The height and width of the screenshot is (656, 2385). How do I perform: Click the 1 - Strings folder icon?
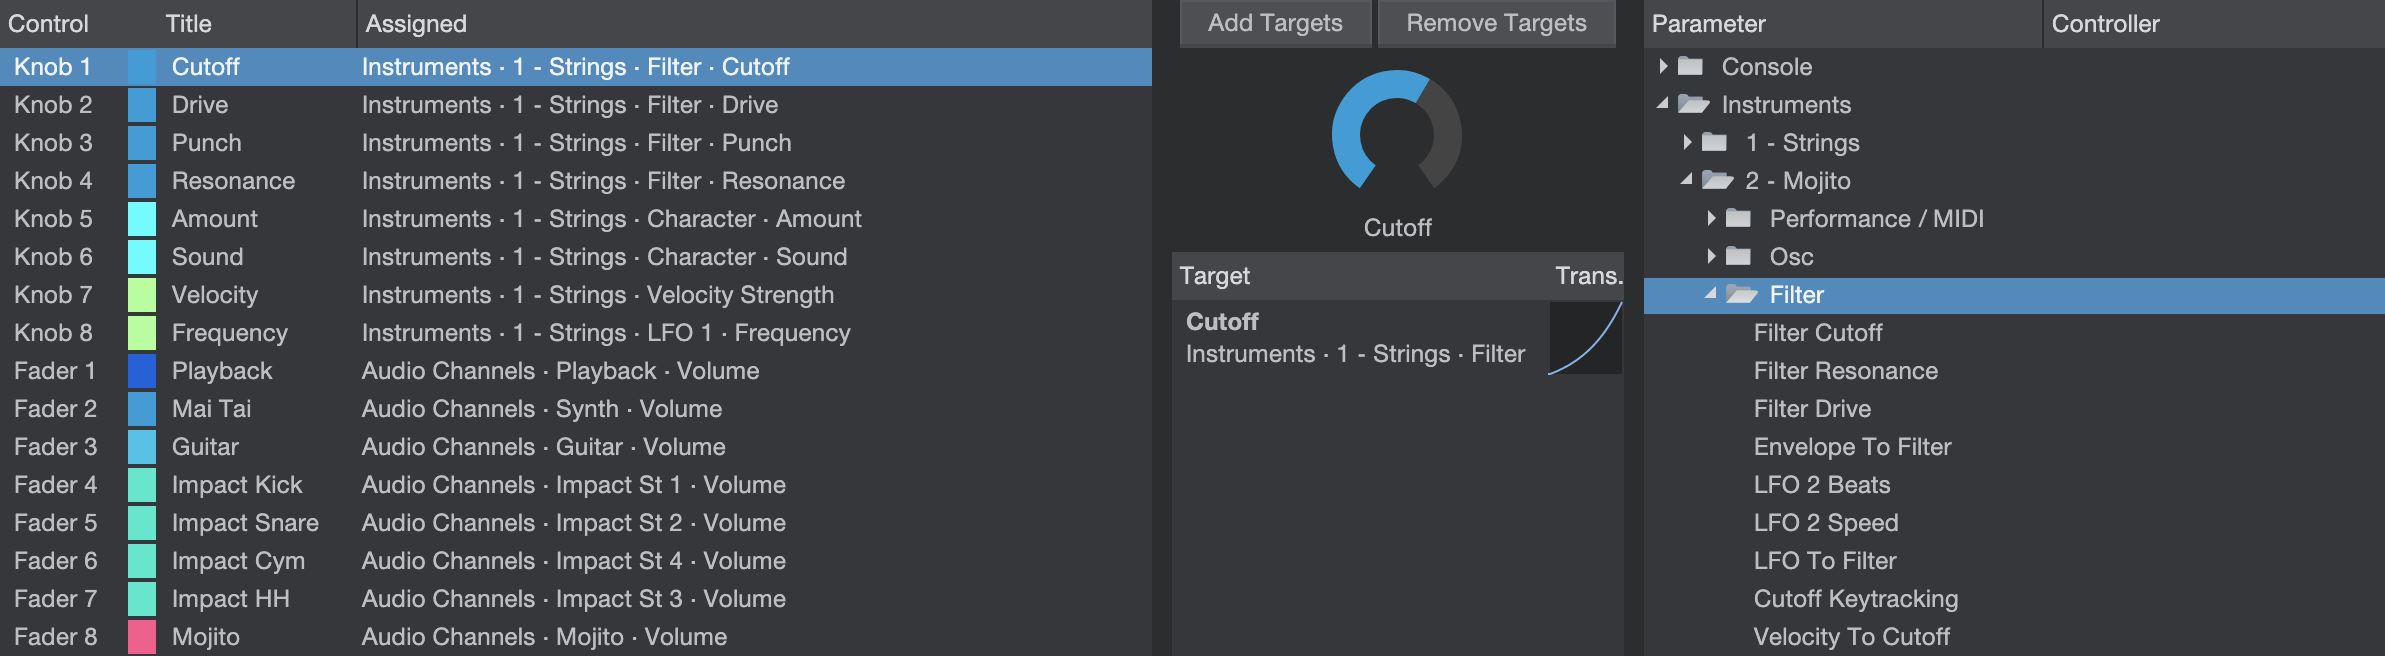coord(1714,143)
